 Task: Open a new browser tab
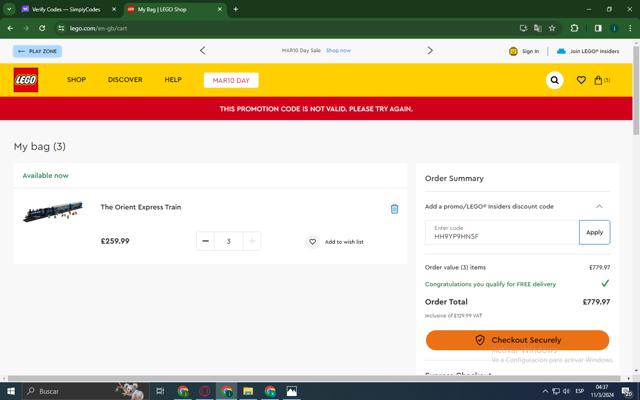(x=236, y=9)
